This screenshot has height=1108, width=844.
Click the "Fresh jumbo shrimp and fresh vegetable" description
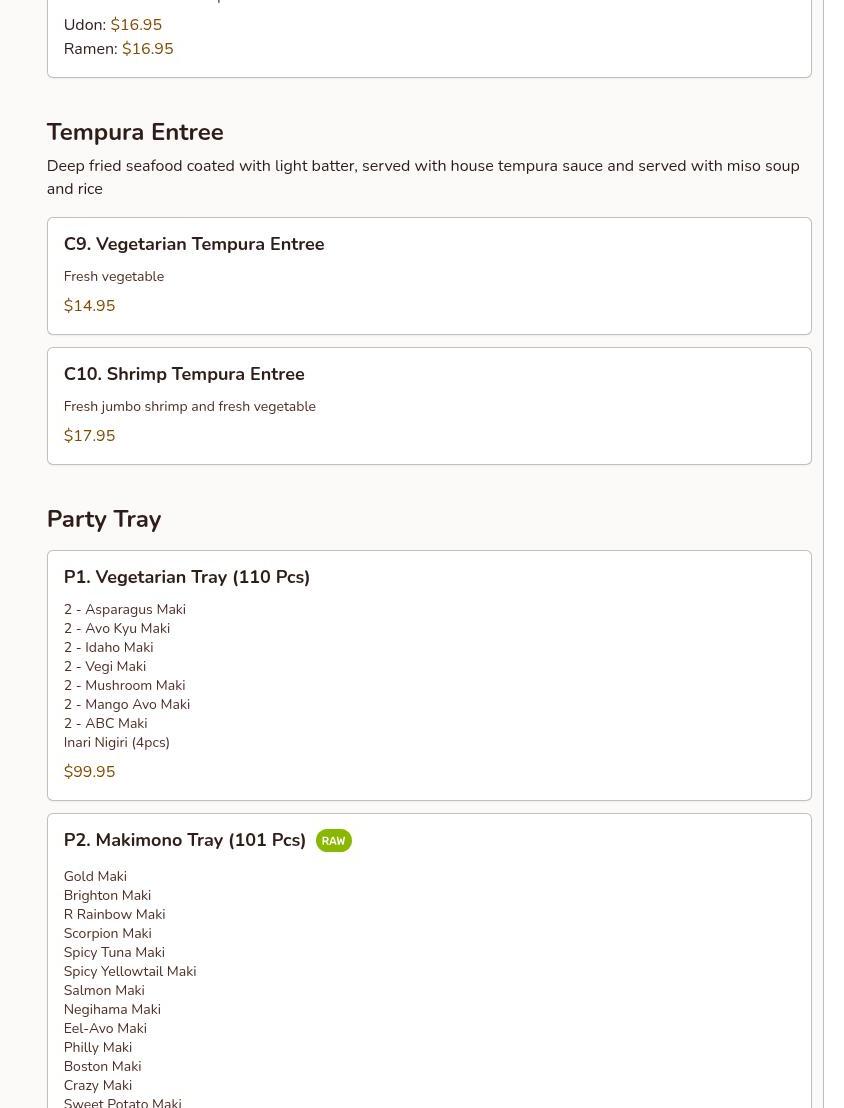coord(190,406)
